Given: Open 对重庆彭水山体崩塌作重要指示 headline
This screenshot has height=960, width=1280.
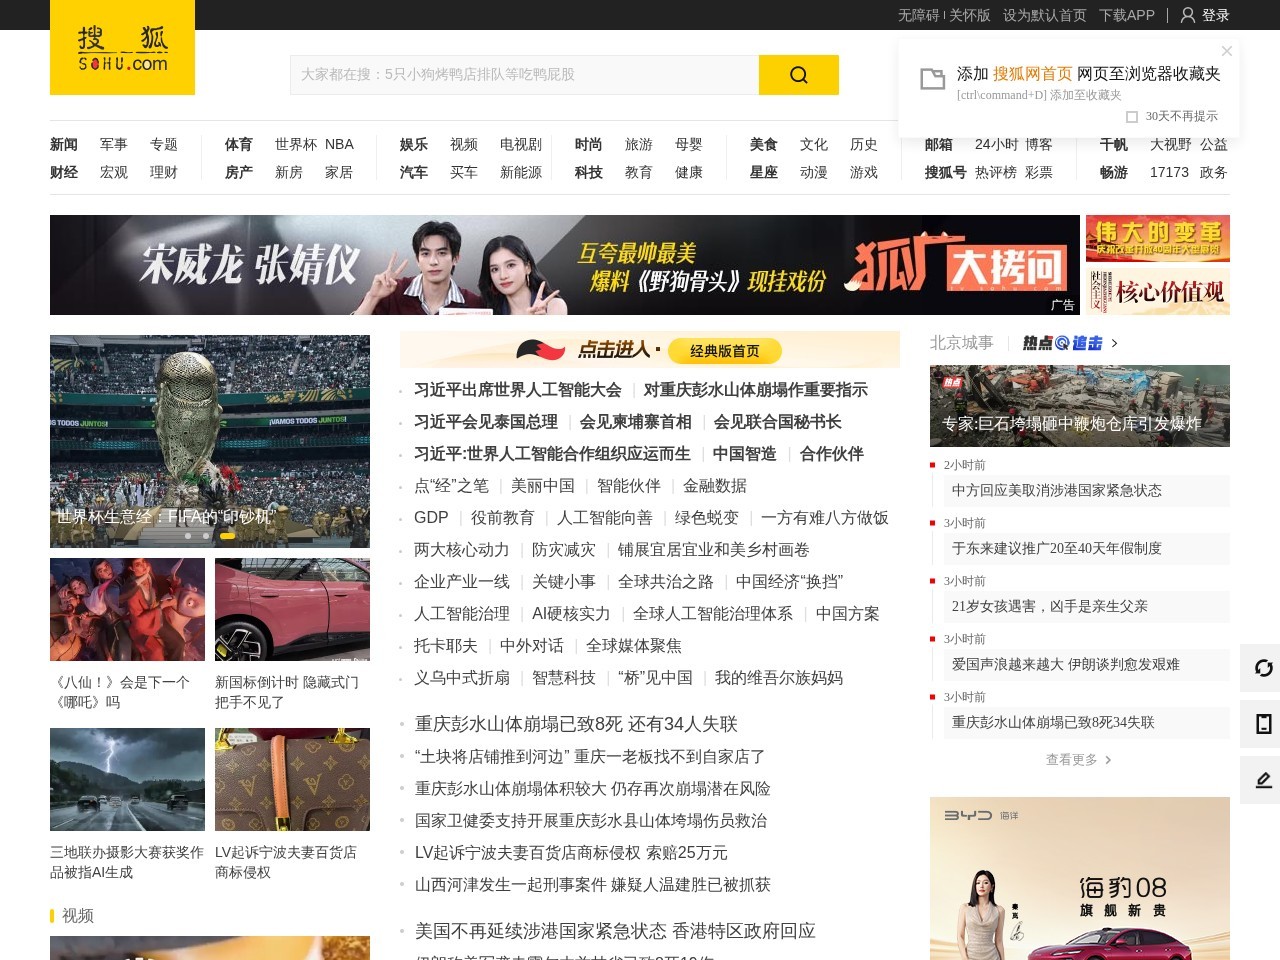Looking at the screenshot, I should click(x=755, y=390).
